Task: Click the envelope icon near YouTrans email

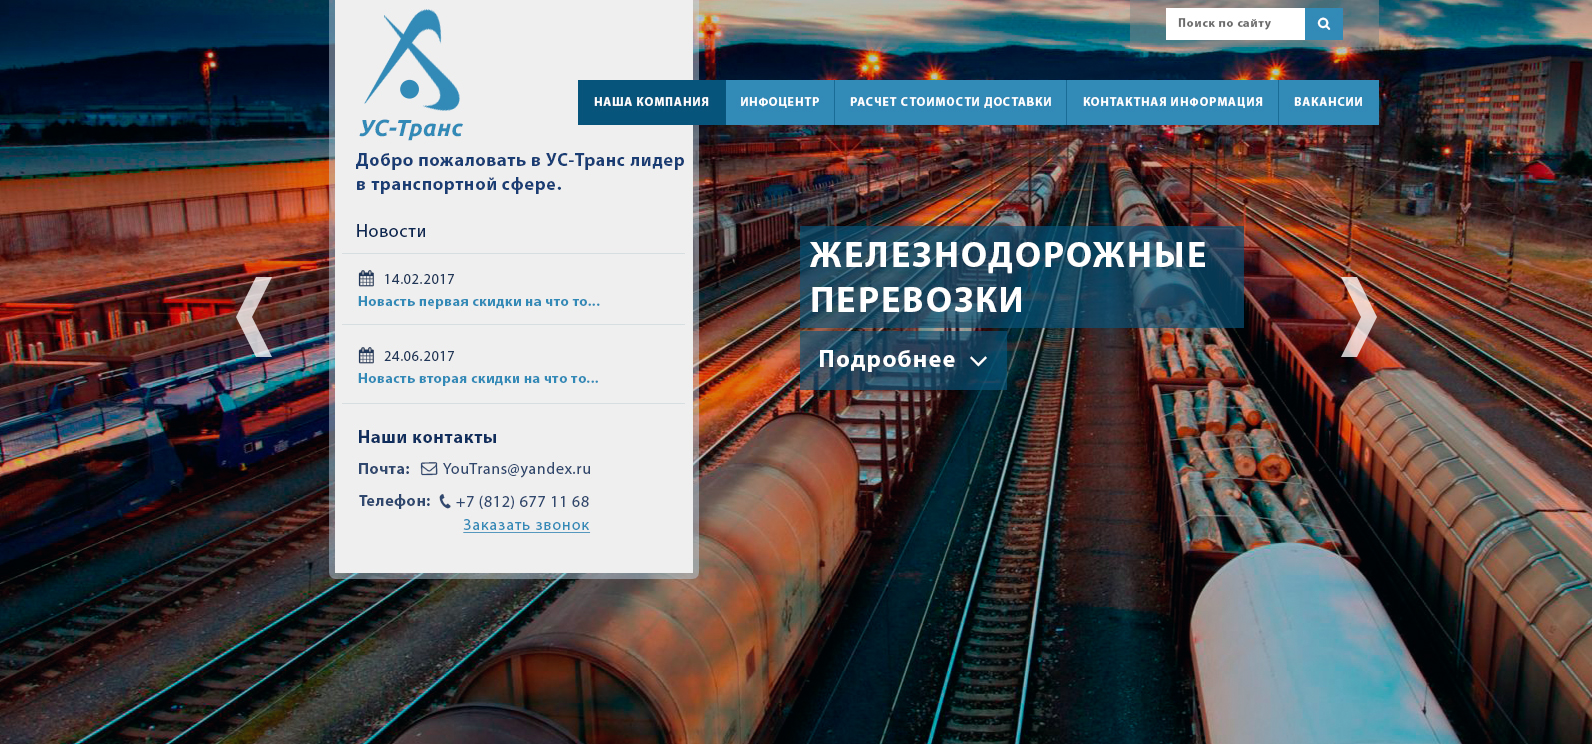Action: [x=429, y=468]
